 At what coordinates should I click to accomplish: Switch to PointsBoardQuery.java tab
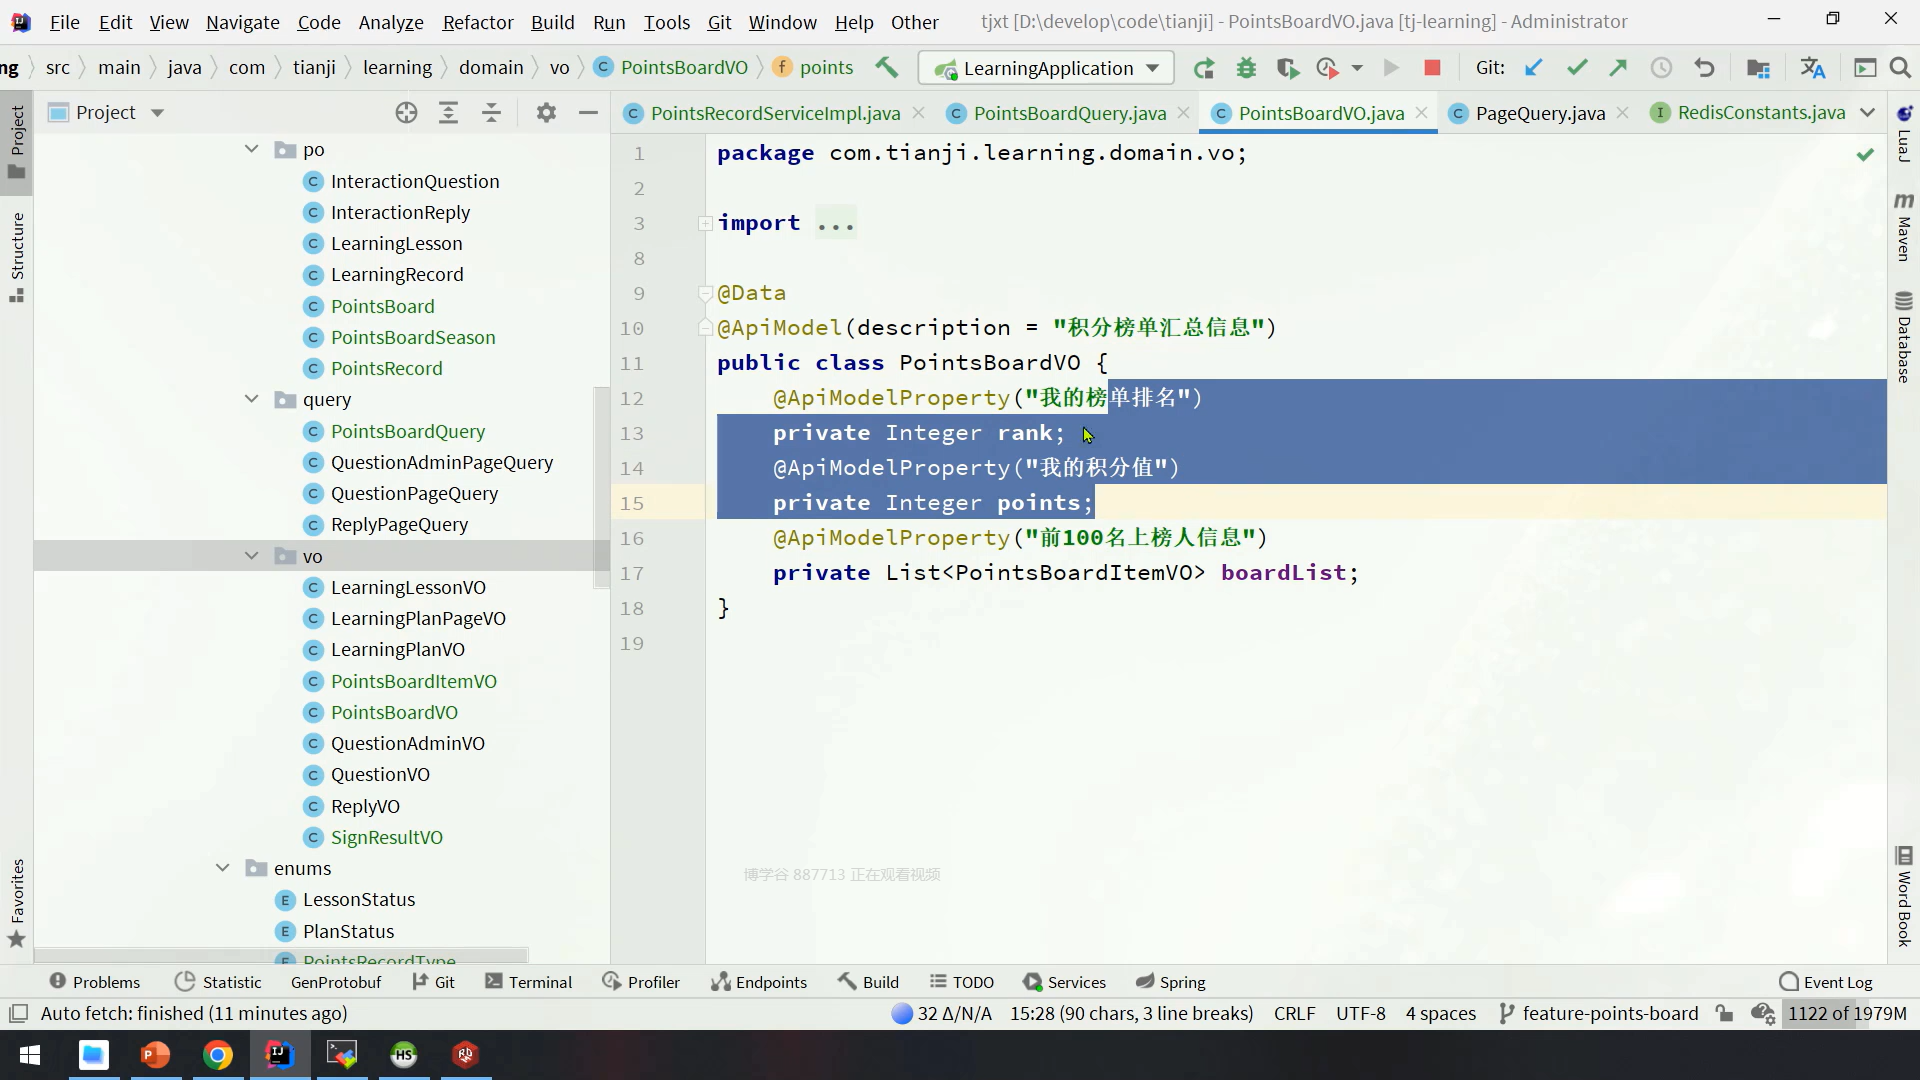[1069, 113]
